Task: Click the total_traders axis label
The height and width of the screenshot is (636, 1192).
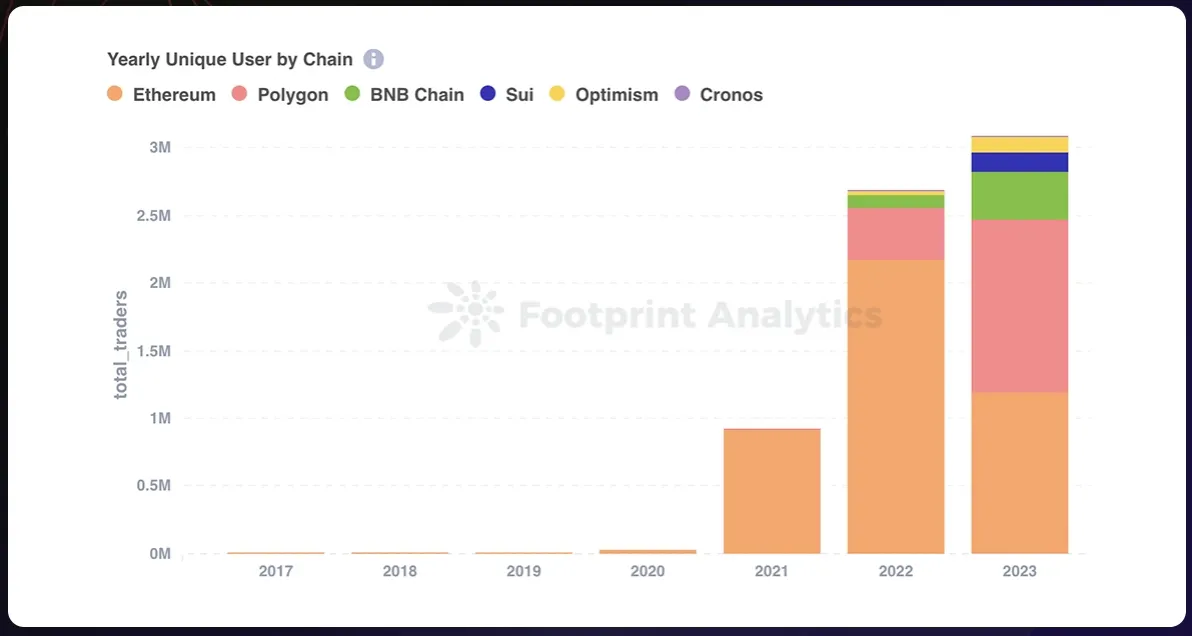Action: click(121, 344)
